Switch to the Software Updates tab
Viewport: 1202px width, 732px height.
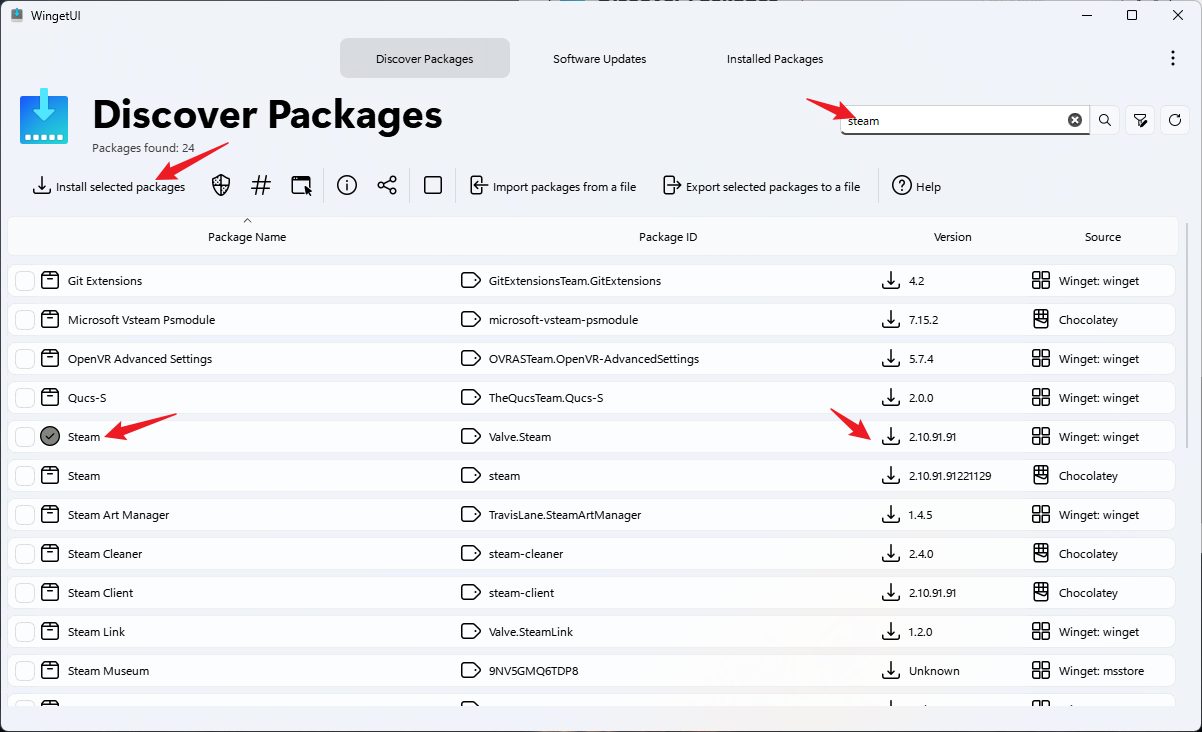599,59
